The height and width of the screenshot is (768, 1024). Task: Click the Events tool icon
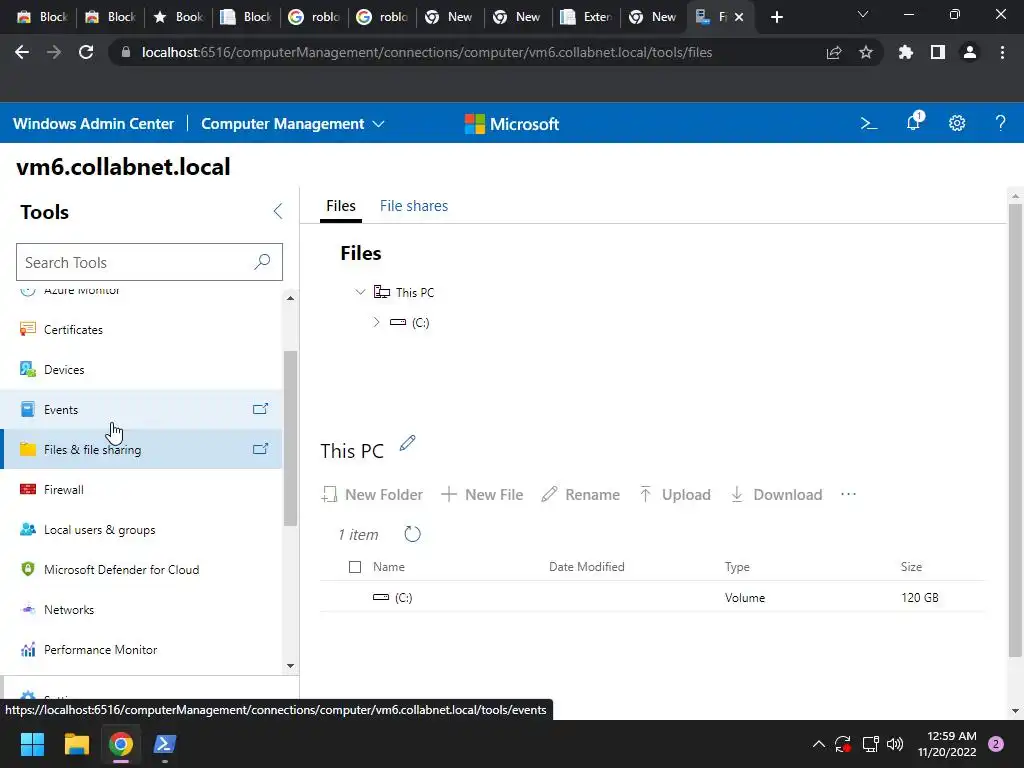(x=27, y=409)
